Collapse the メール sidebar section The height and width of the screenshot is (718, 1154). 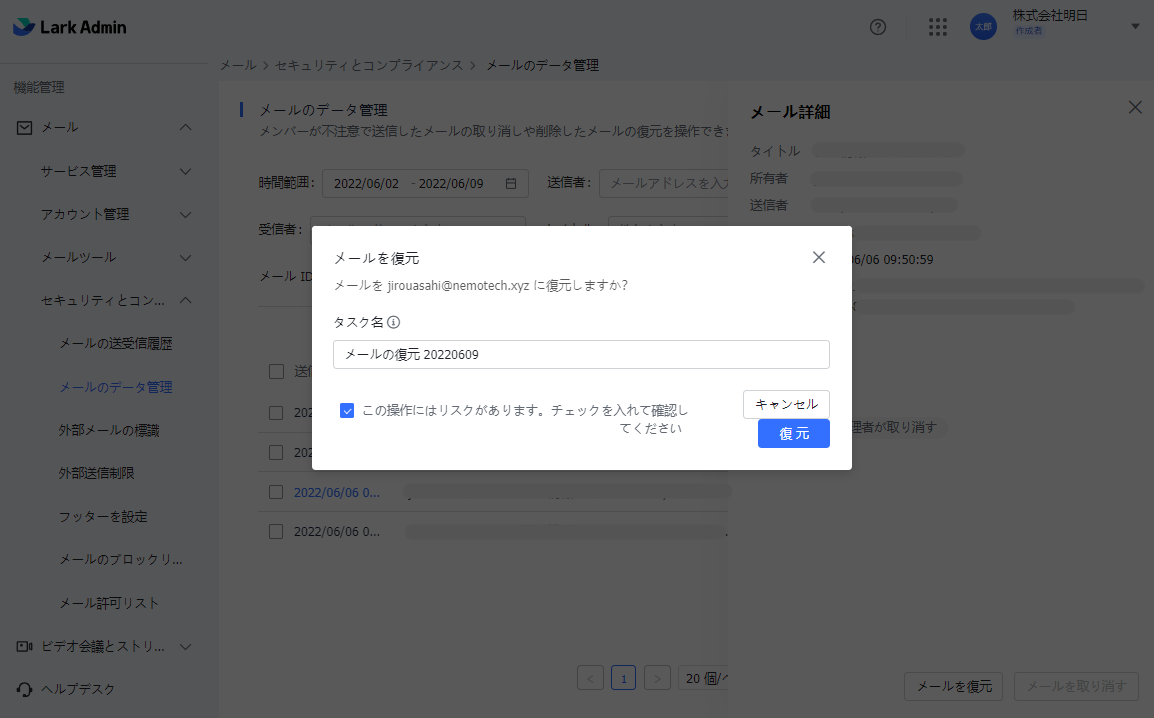tap(185, 127)
